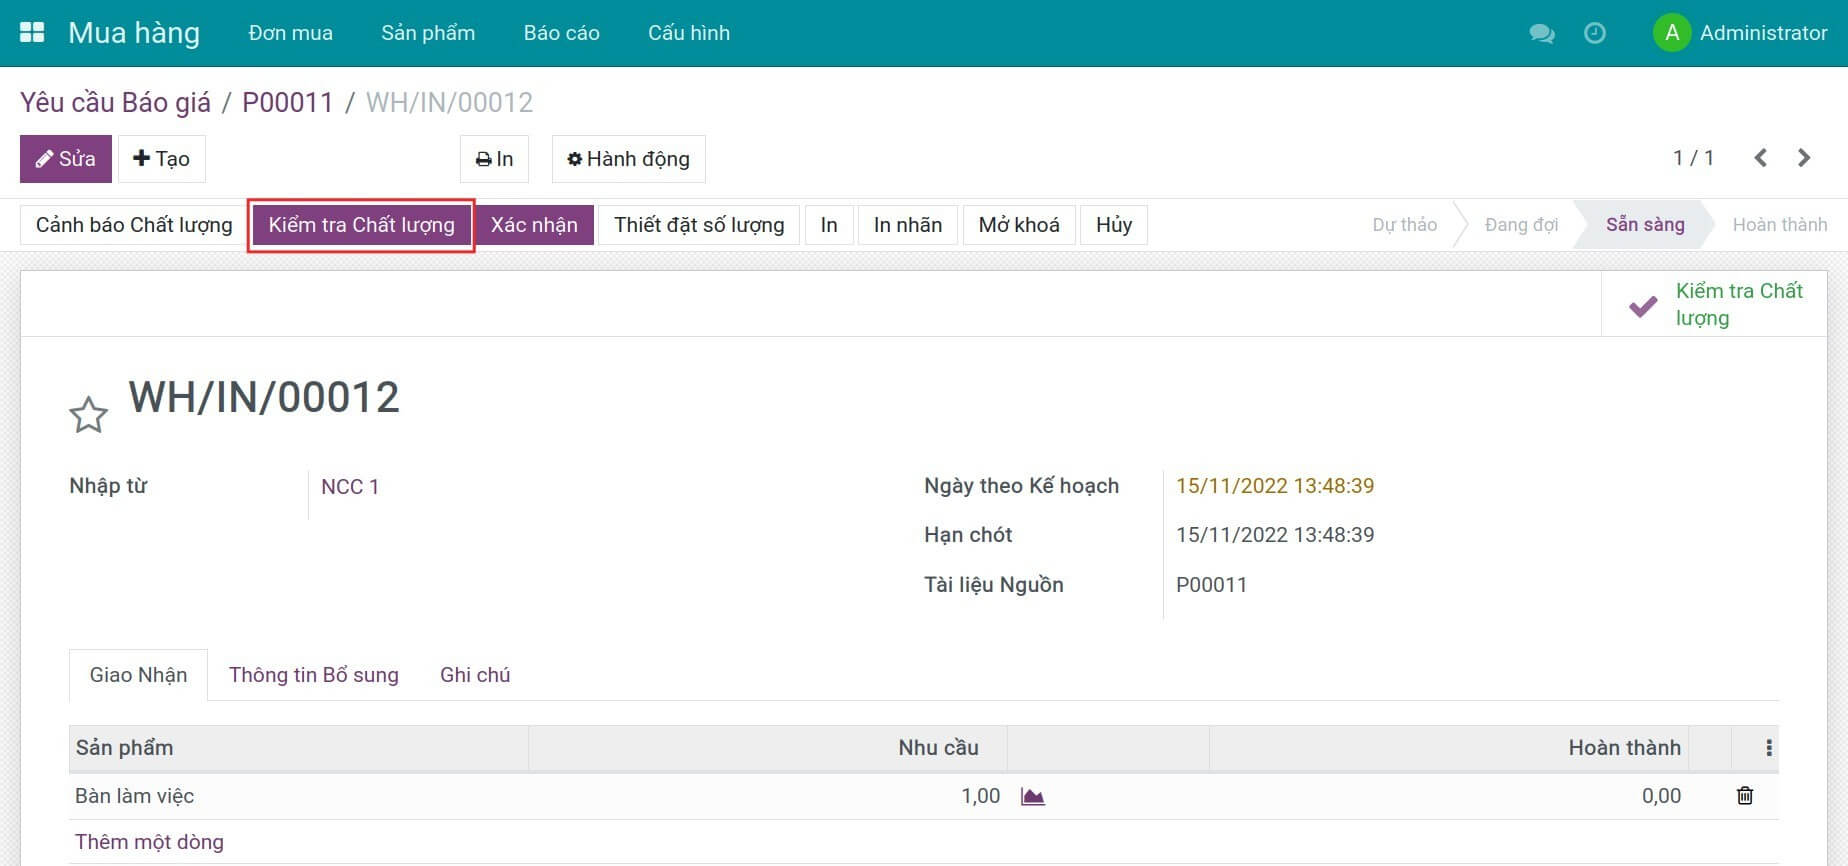Screen dimensions: 1848x866
Task: Open the Kiểm tra Chất lượng stat button
Action: click(x=1715, y=304)
